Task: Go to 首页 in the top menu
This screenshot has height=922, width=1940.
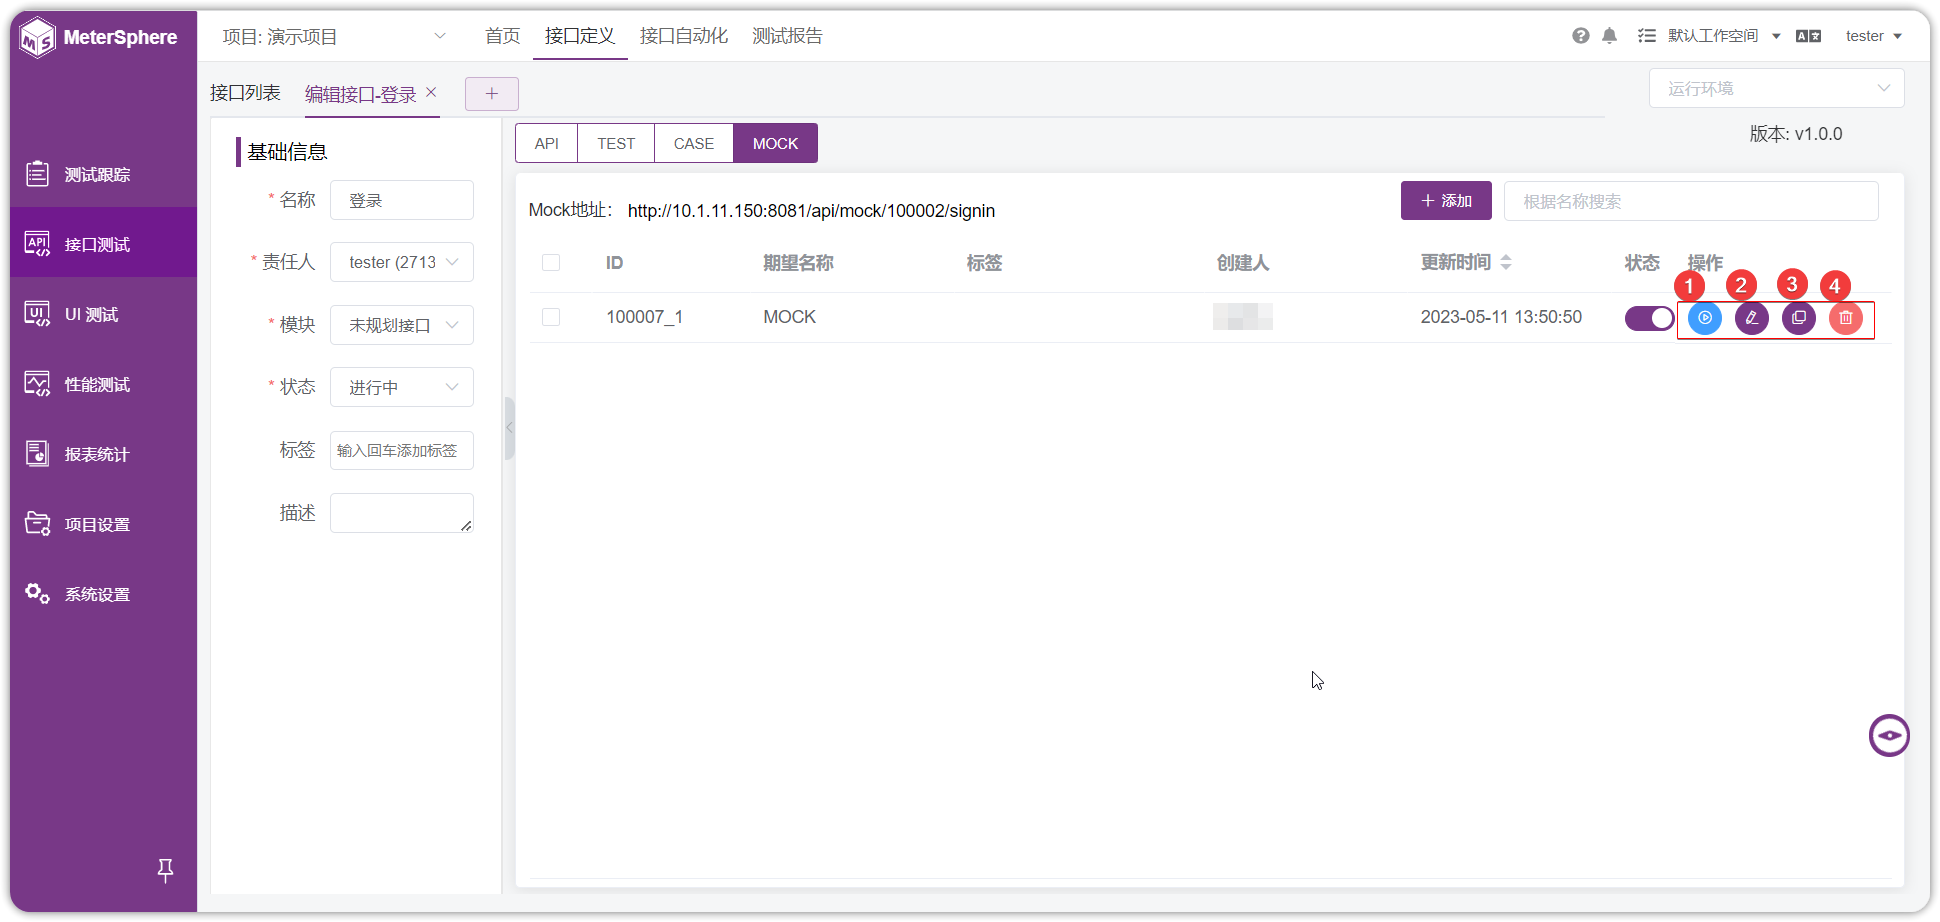Action: (502, 36)
